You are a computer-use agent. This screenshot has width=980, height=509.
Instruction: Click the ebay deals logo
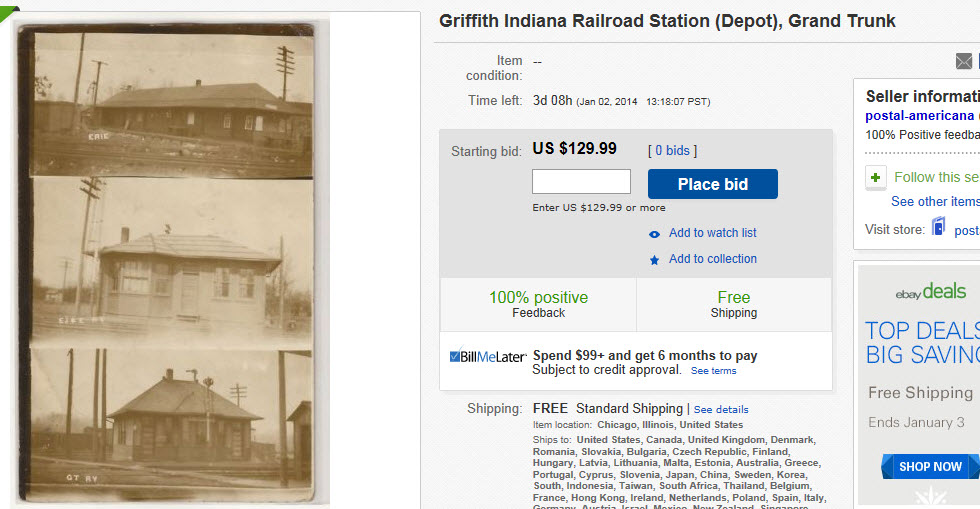(x=930, y=292)
